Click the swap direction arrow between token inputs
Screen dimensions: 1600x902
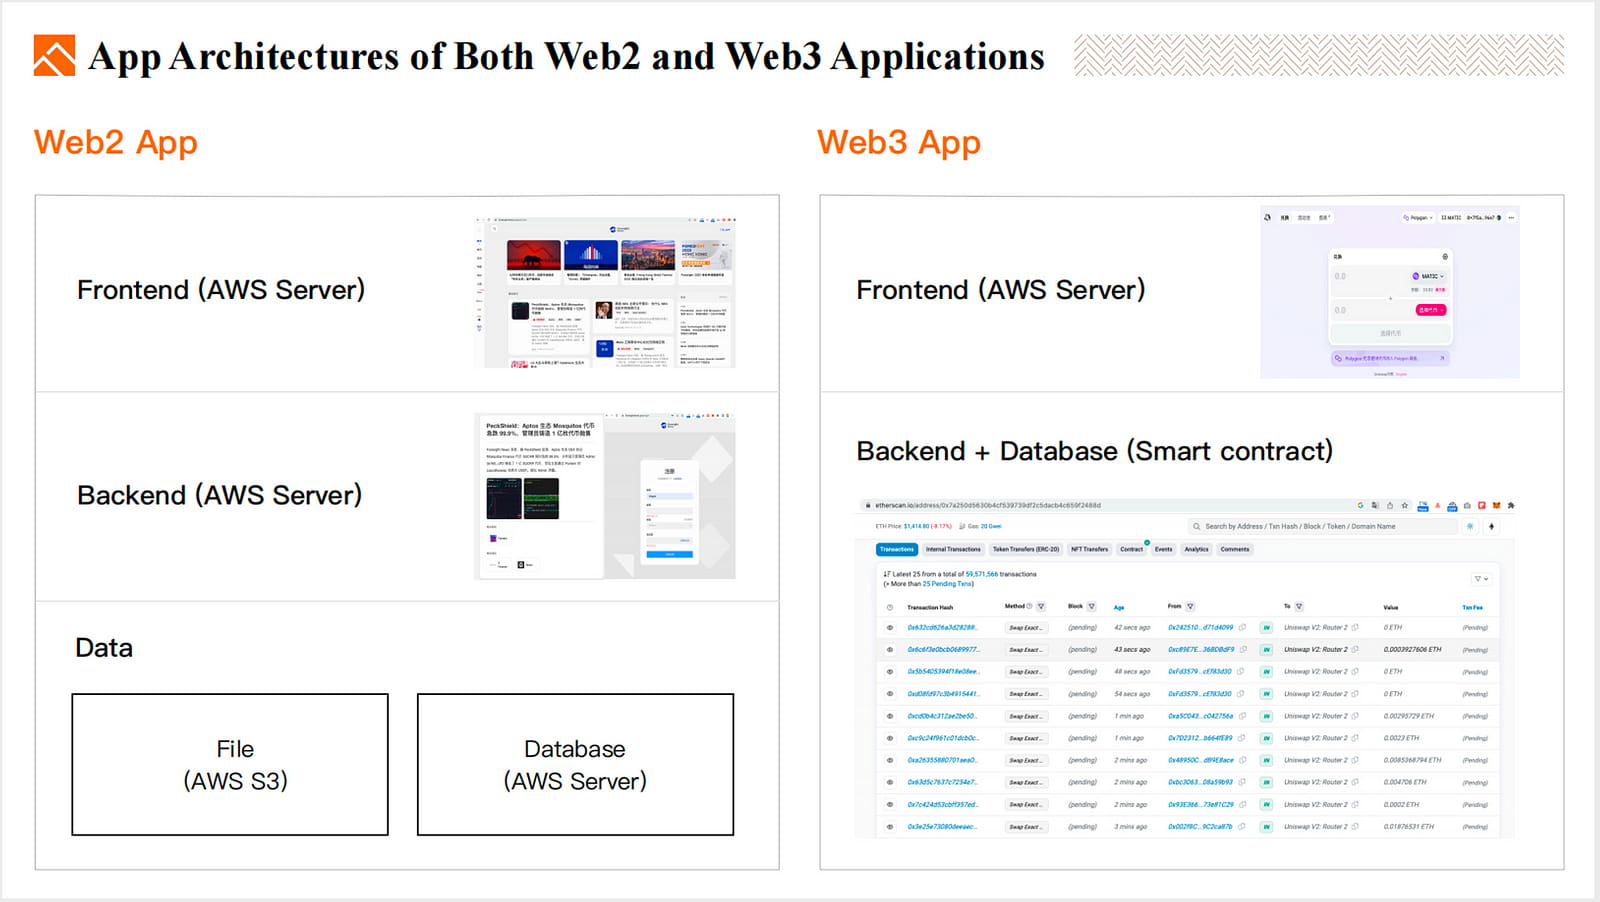click(x=1390, y=298)
